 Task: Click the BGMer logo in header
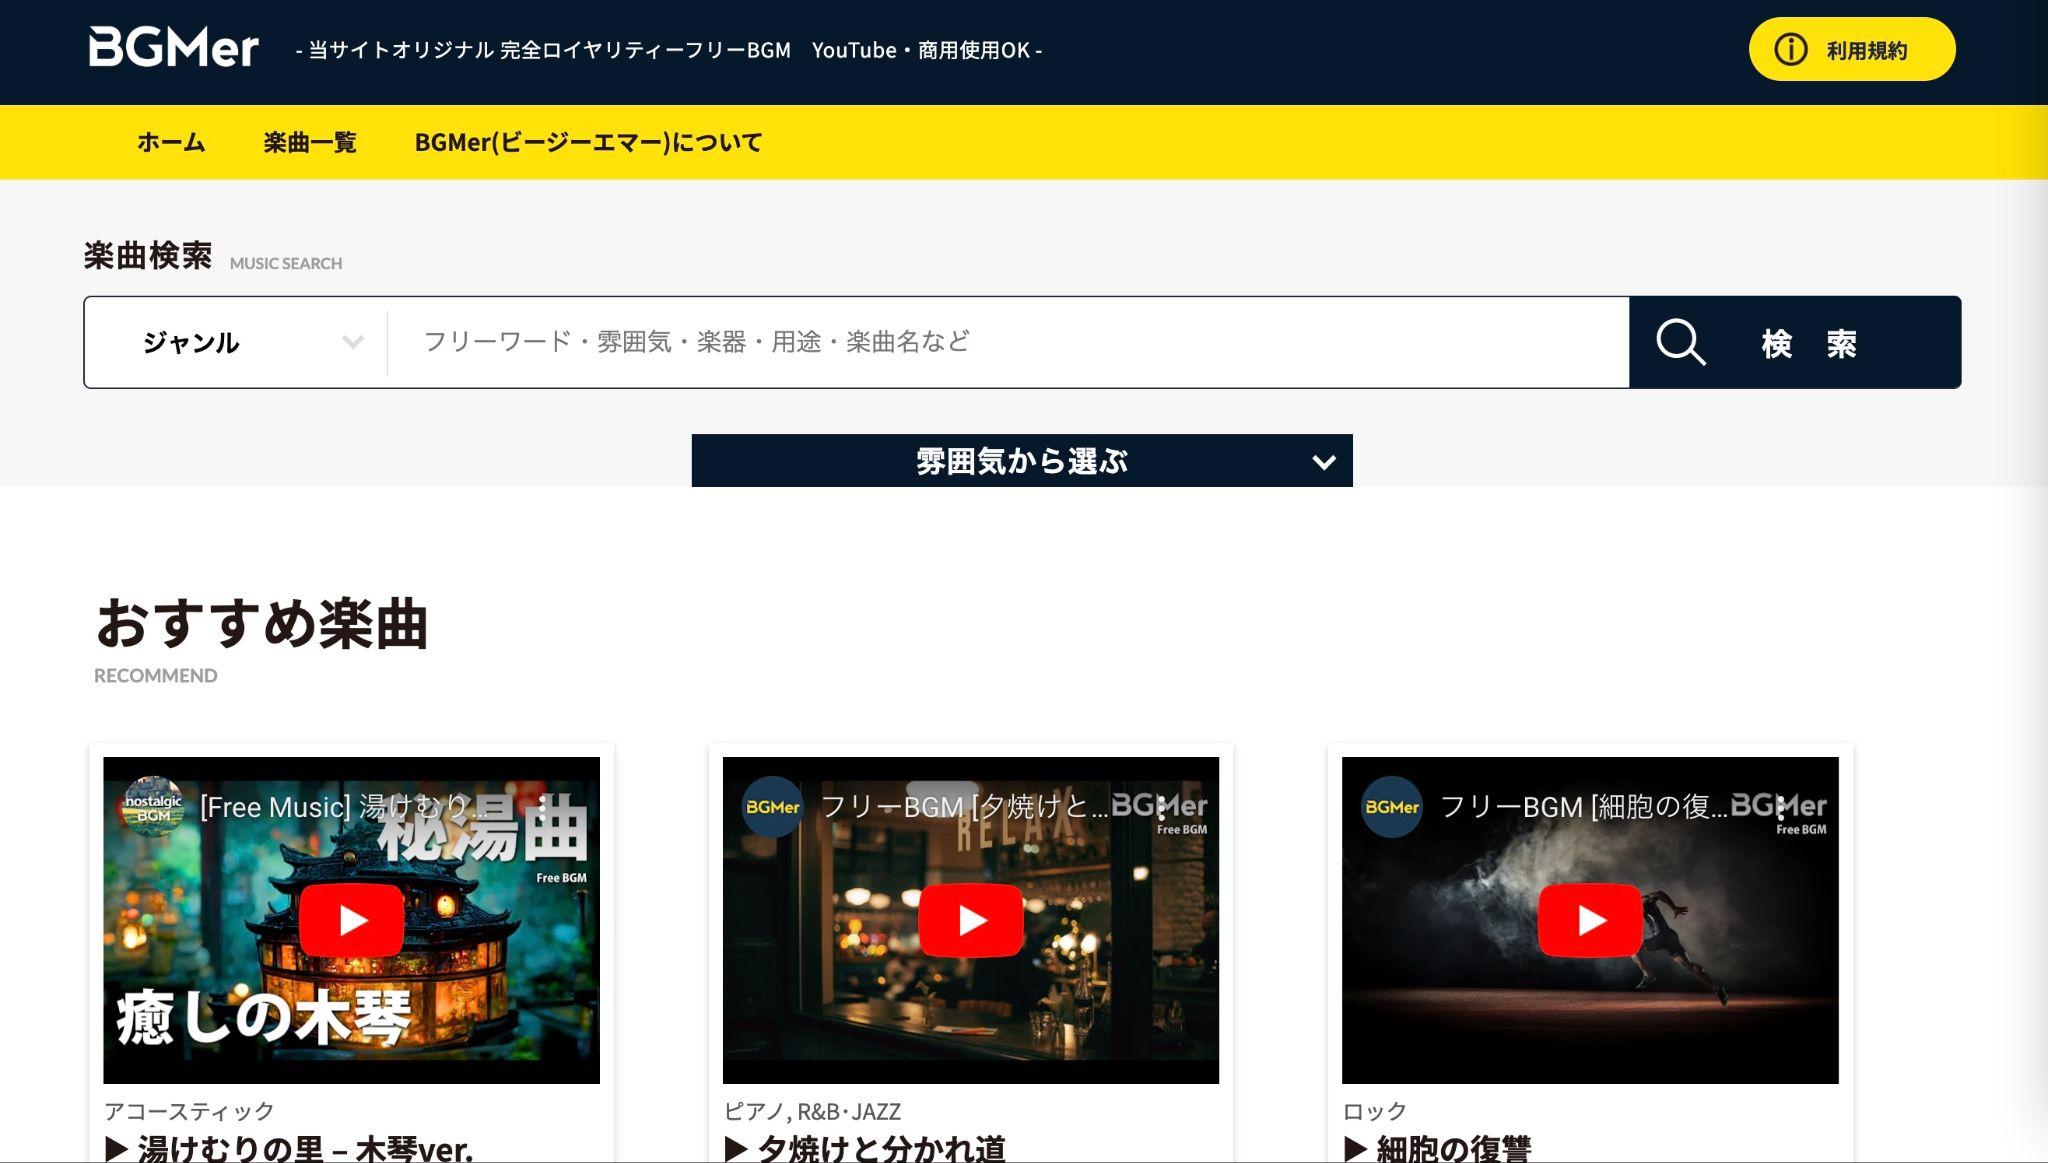(173, 48)
